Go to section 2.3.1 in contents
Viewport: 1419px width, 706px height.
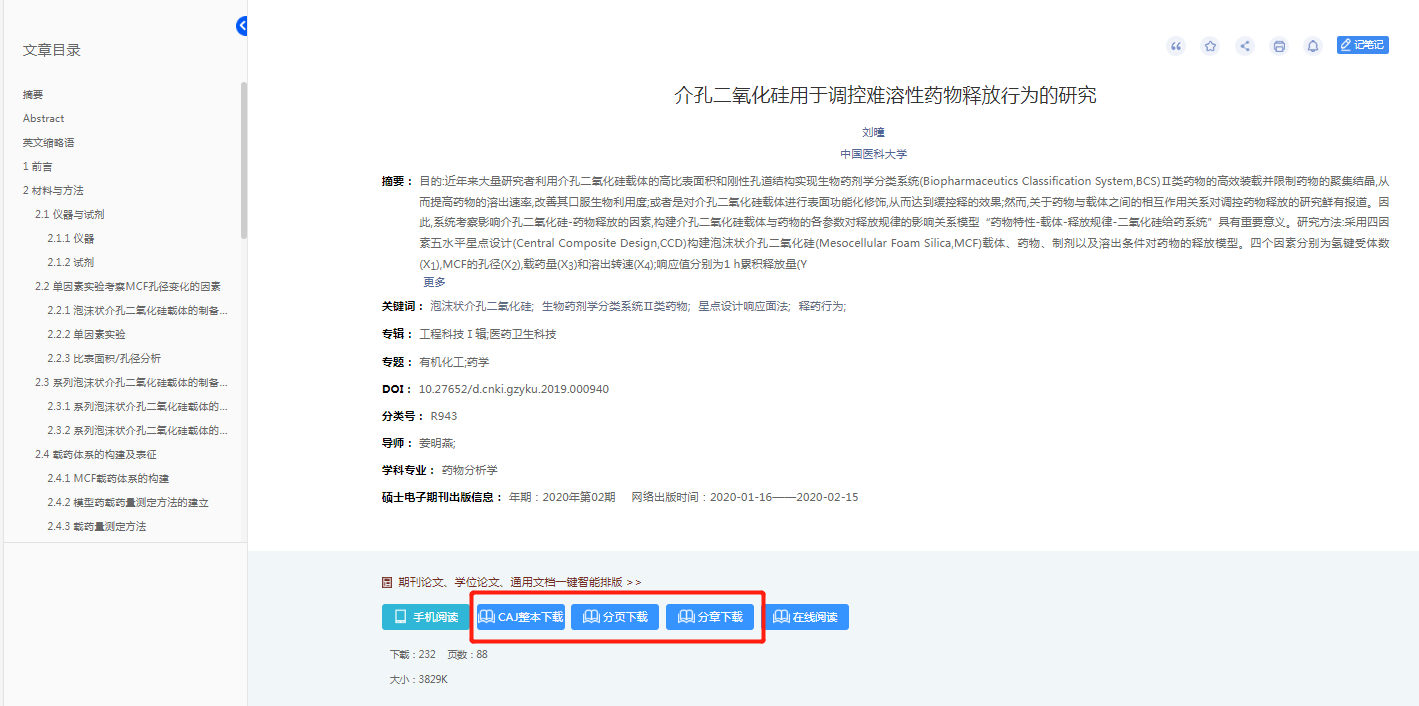coord(137,406)
